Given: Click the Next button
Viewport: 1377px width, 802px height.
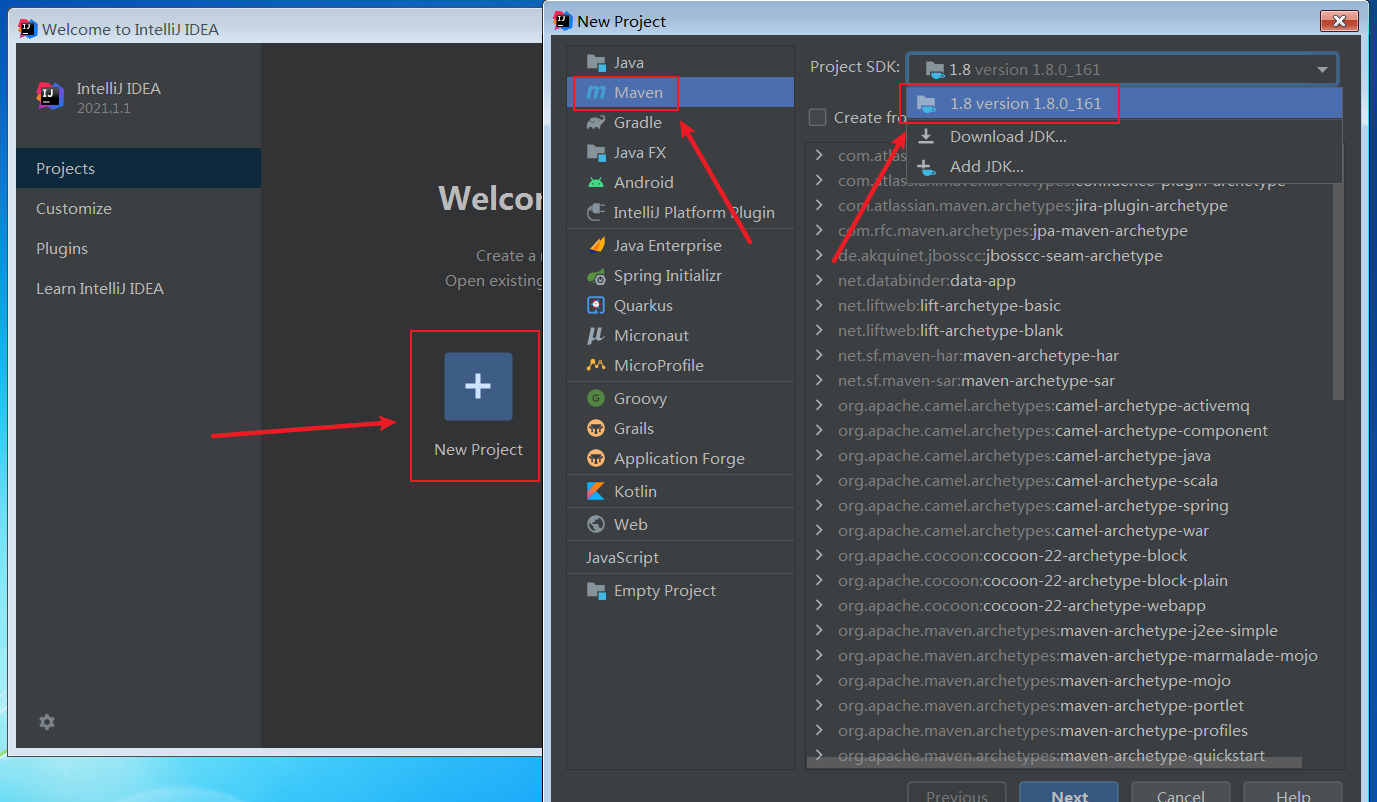Looking at the screenshot, I should [x=1069, y=794].
